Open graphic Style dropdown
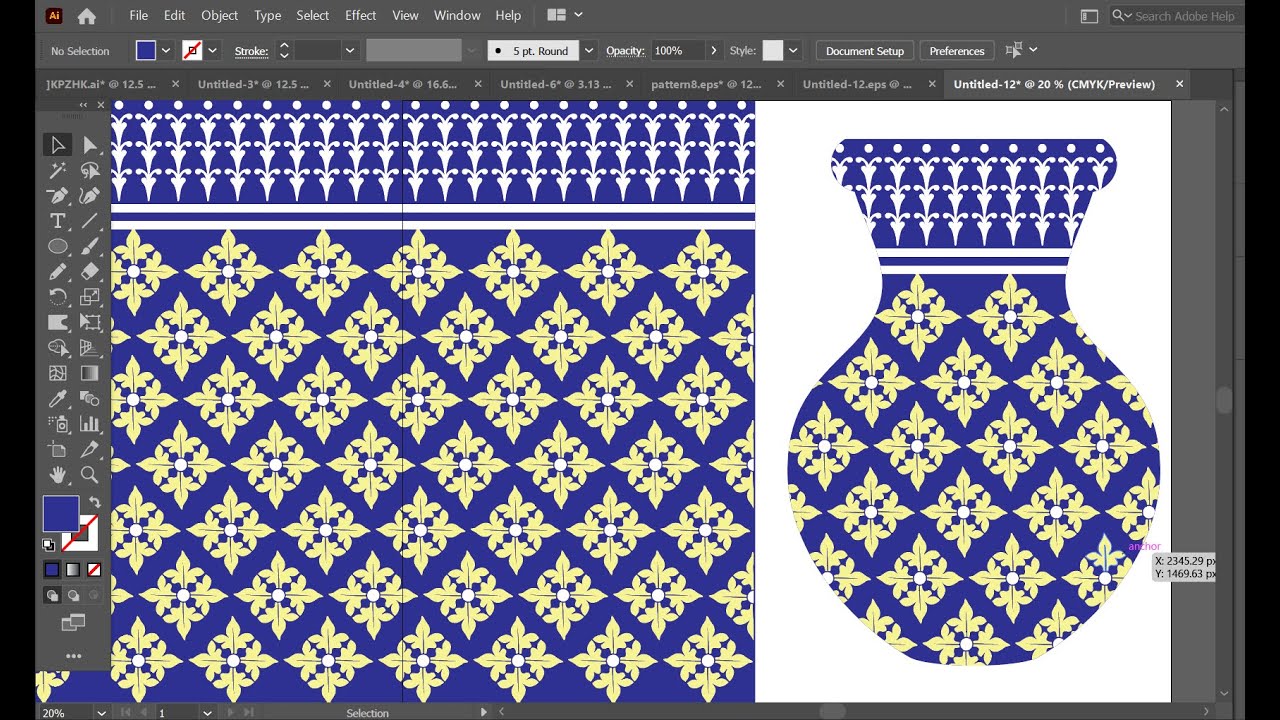Screen dimensions: 1280x720 click(x=793, y=50)
